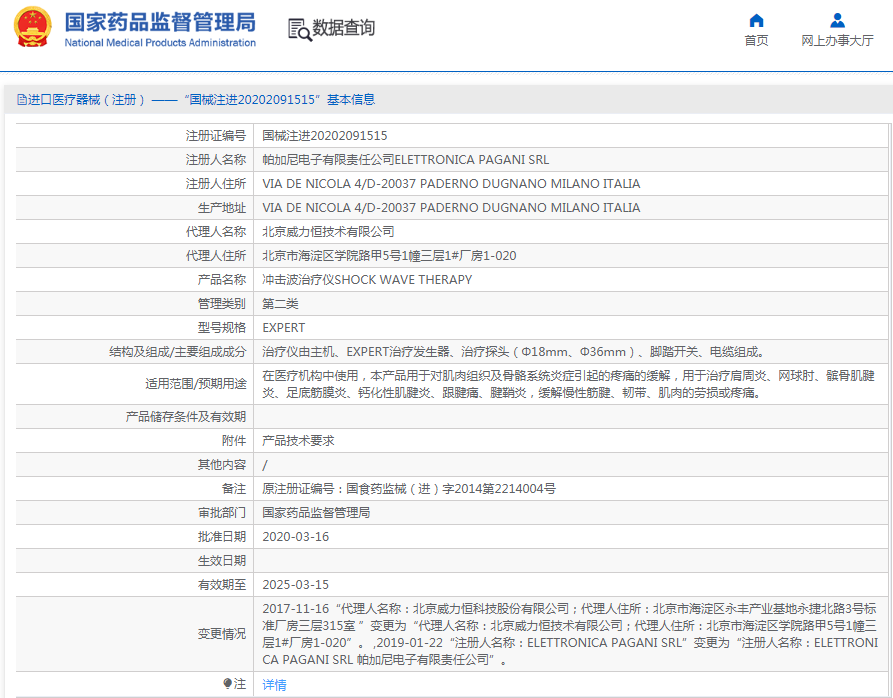The image size is (893, 698).
Task: Click the person icon above 网上办事大厅
Action: click(x=837, y=20)
